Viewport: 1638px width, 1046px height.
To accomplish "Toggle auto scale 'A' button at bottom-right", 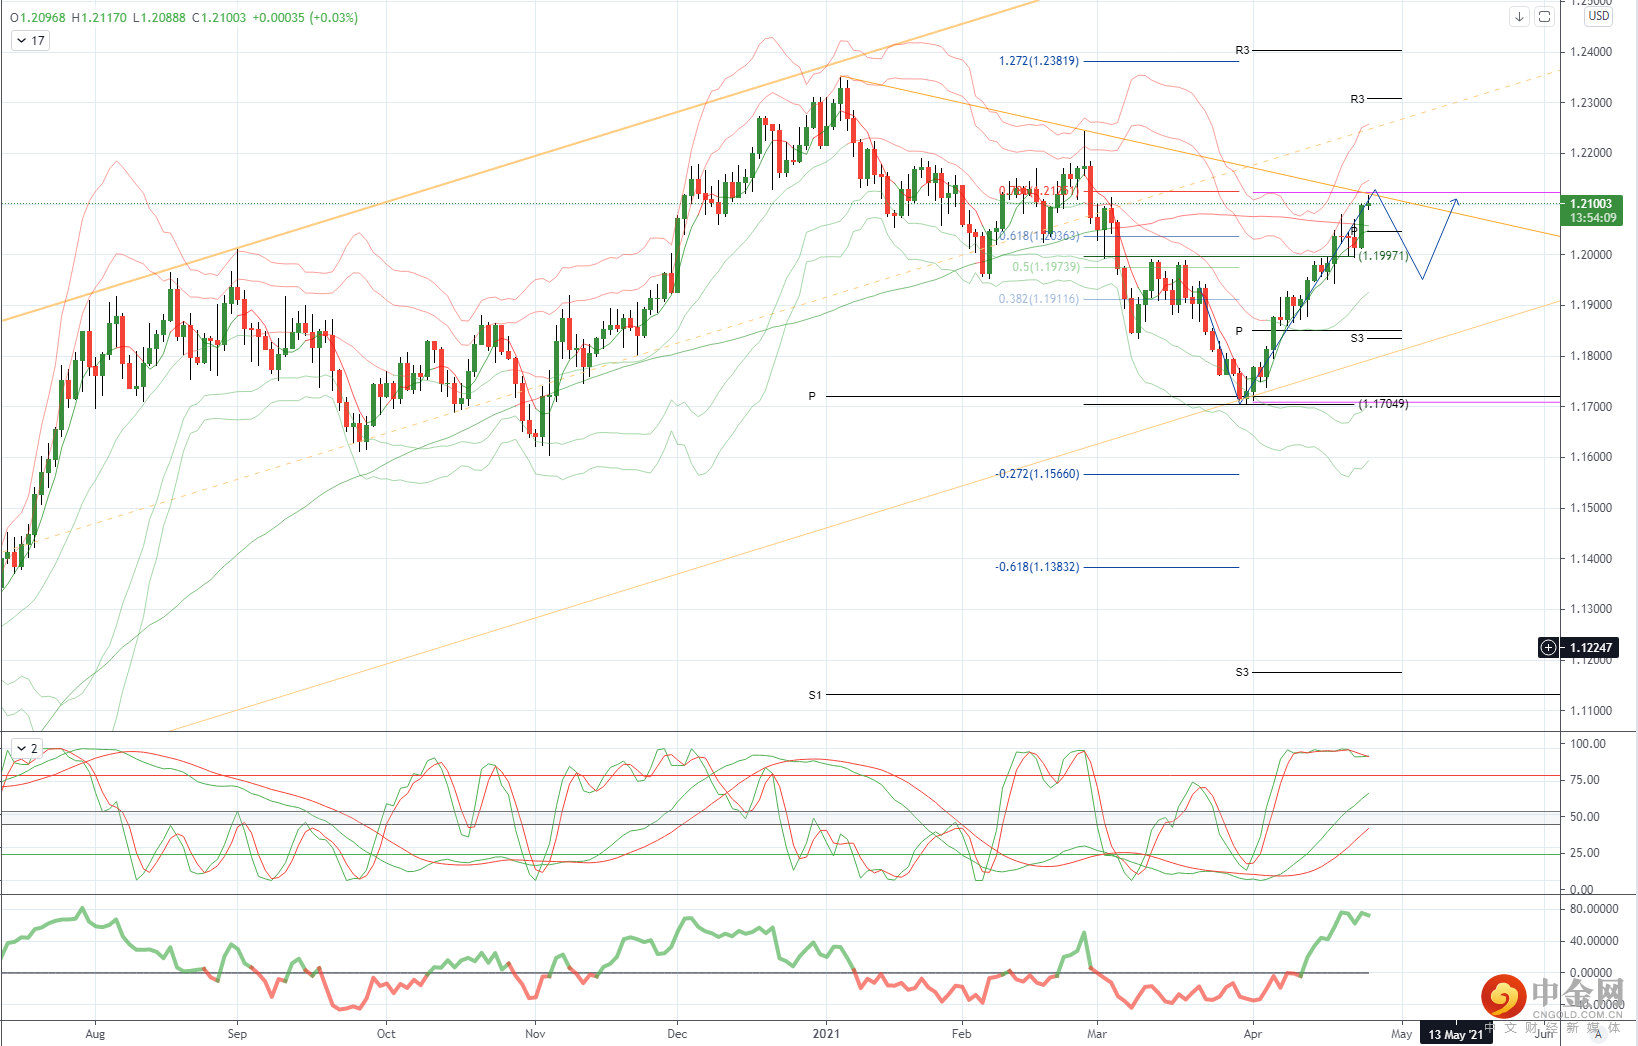I will [x=1598, y=1034].
